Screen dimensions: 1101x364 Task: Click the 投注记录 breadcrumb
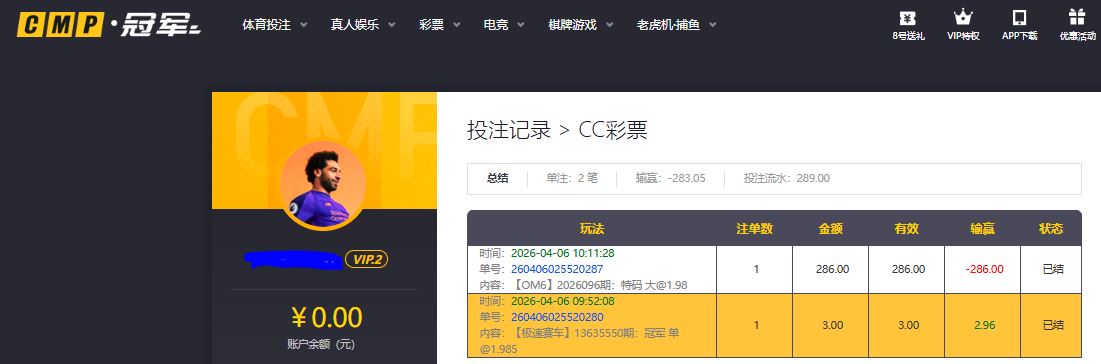[509, 131]
